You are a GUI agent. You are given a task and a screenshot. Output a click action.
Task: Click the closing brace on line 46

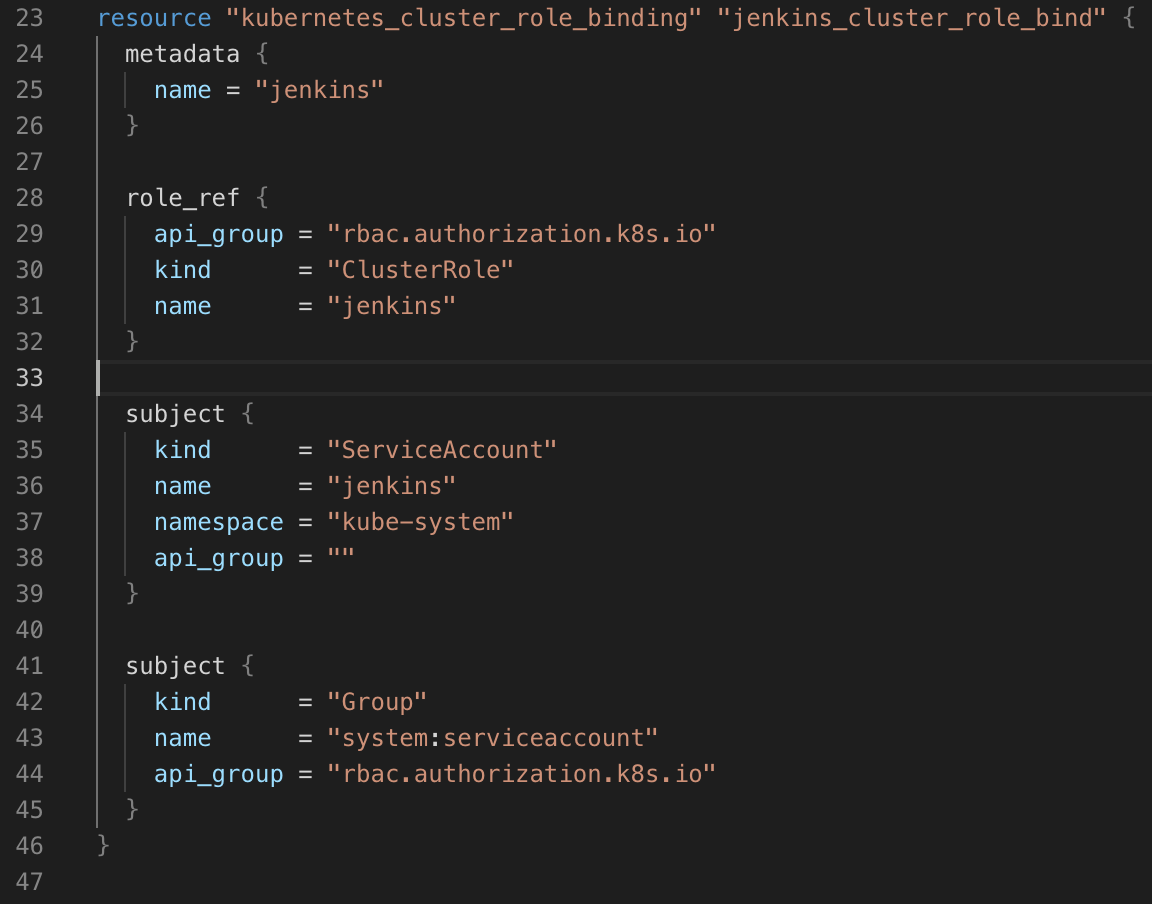[x=101, y=845]
